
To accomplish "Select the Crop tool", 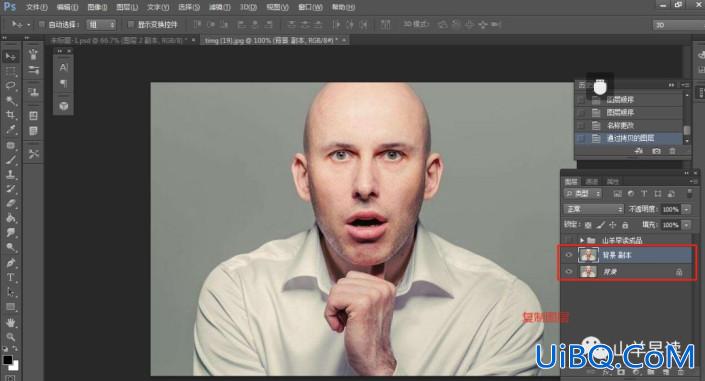I will [10, 115].
